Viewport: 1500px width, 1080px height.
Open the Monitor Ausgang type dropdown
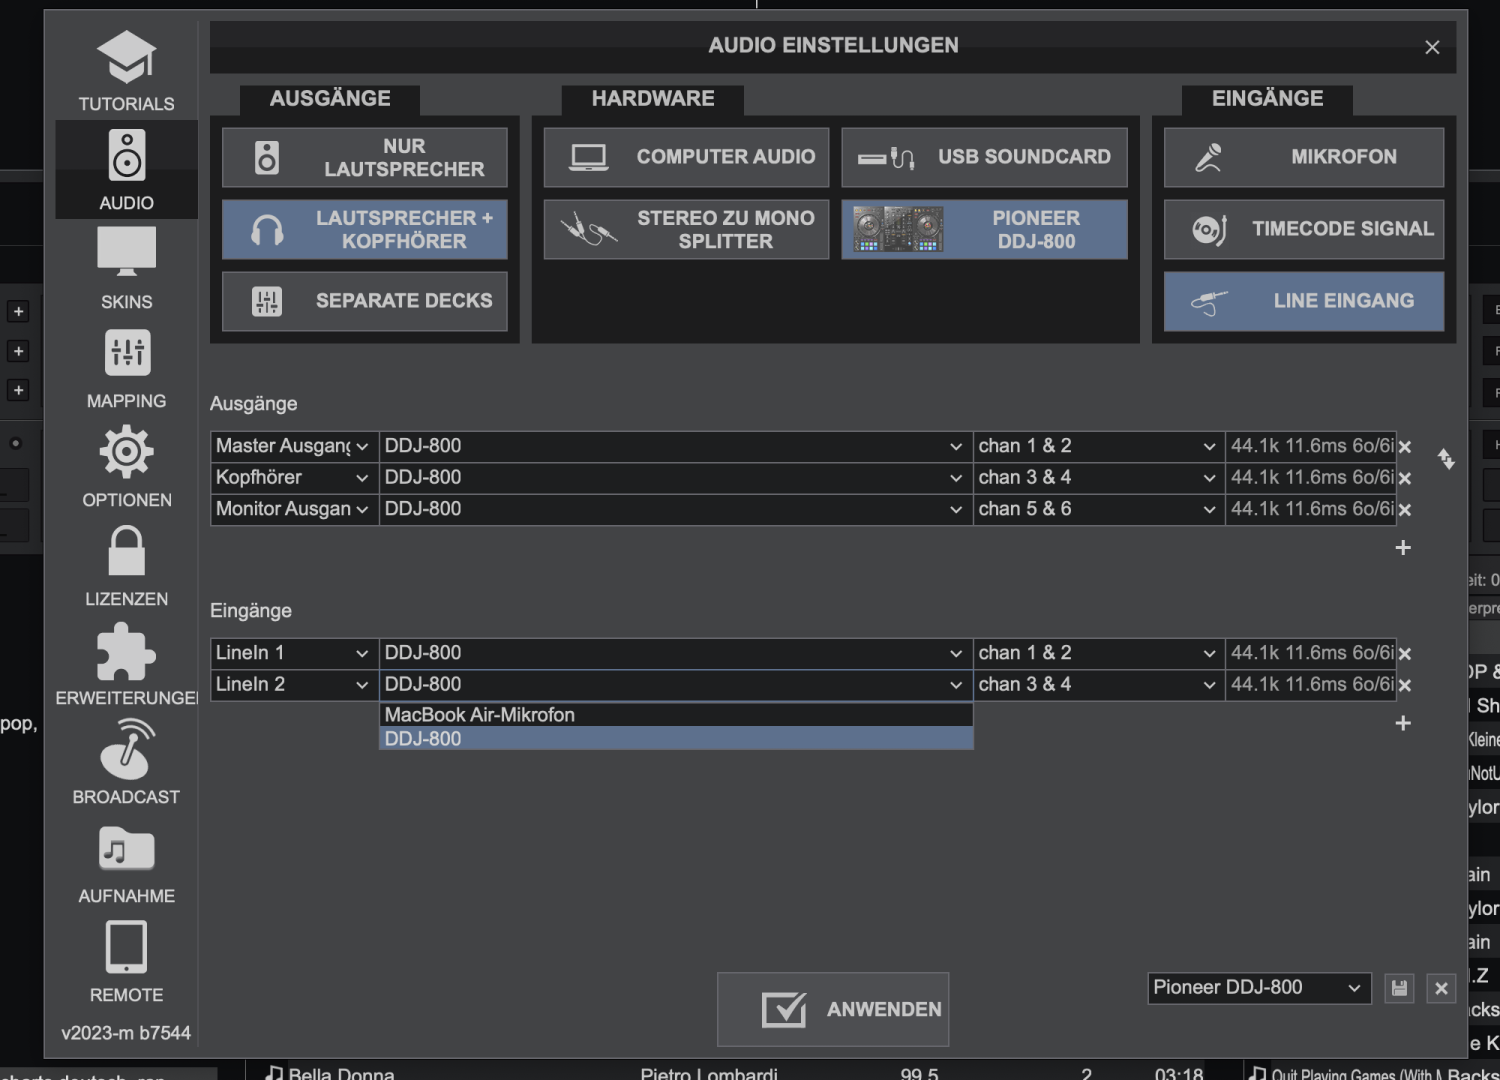coord(294,509)
